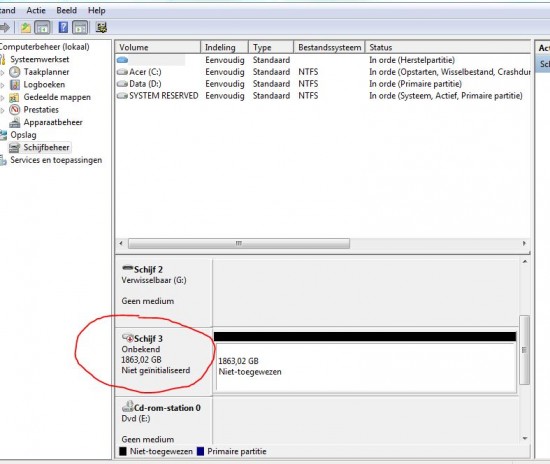The height and width of the screenshot is (464, 550).
Task: Click the blue Help question mark icon
Action: coord(63,27)
